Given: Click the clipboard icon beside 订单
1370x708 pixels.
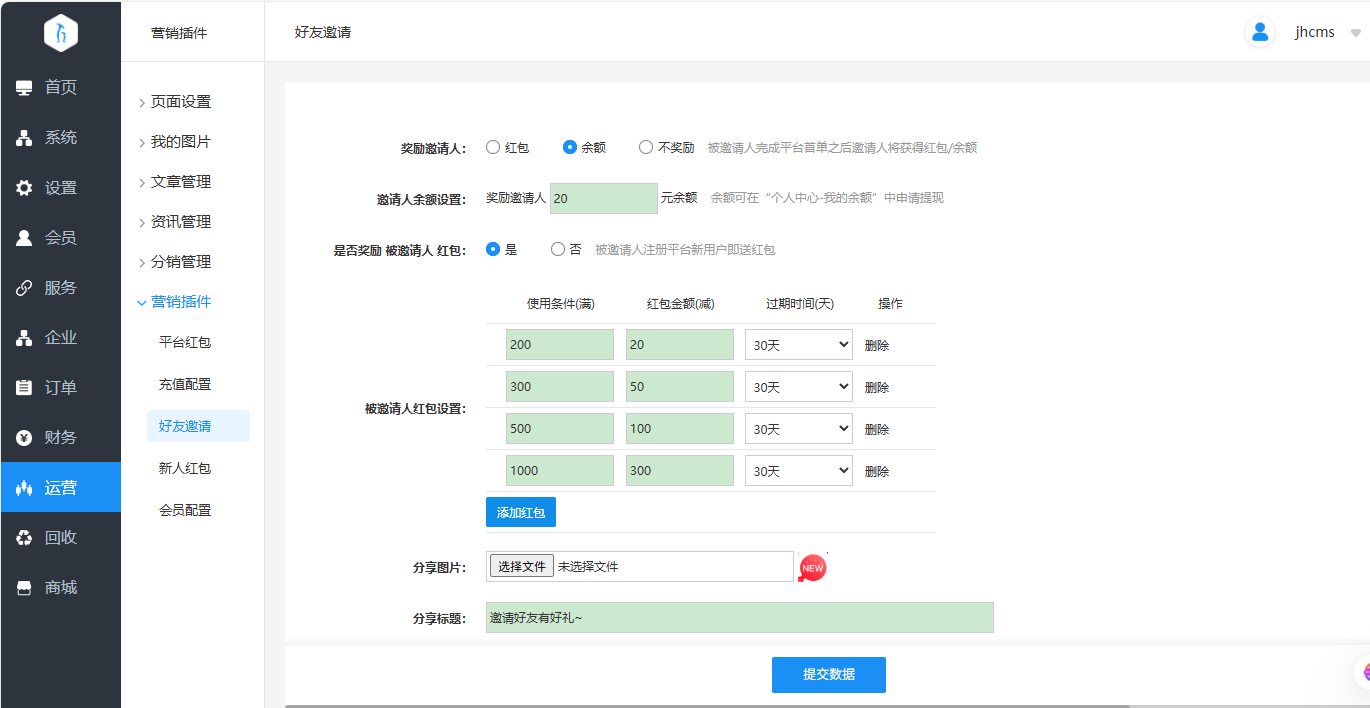Looking at the screenshot, I should (24, 388).
